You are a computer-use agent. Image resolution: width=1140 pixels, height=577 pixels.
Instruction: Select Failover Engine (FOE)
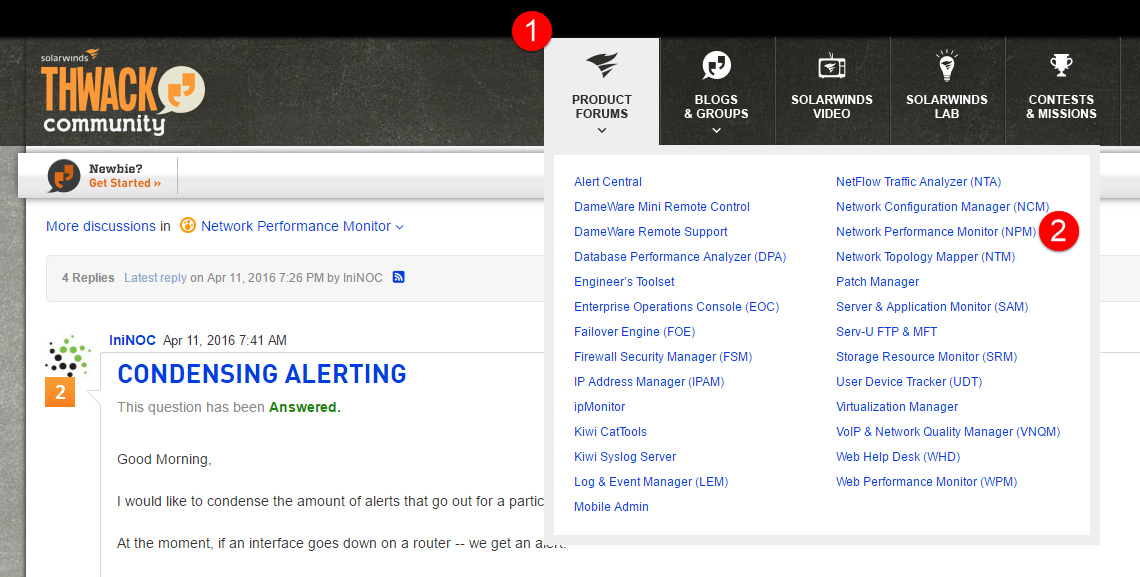634,331
